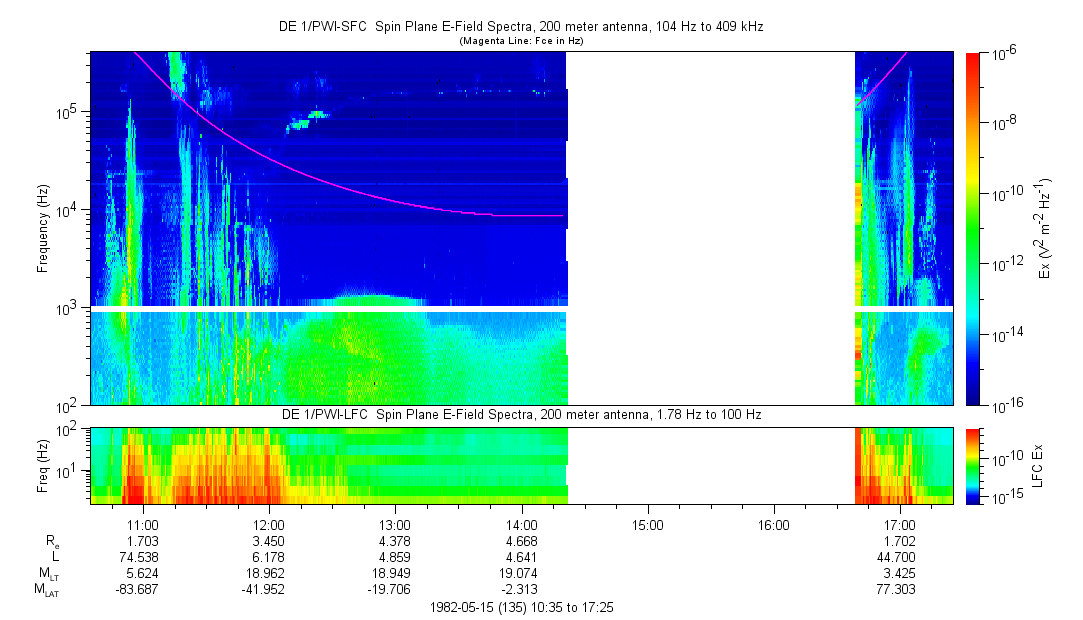Screen dimensions: 1083x620
Task: Click the Freq (Hz) label of LFC panel
Action: coord(44,465)
